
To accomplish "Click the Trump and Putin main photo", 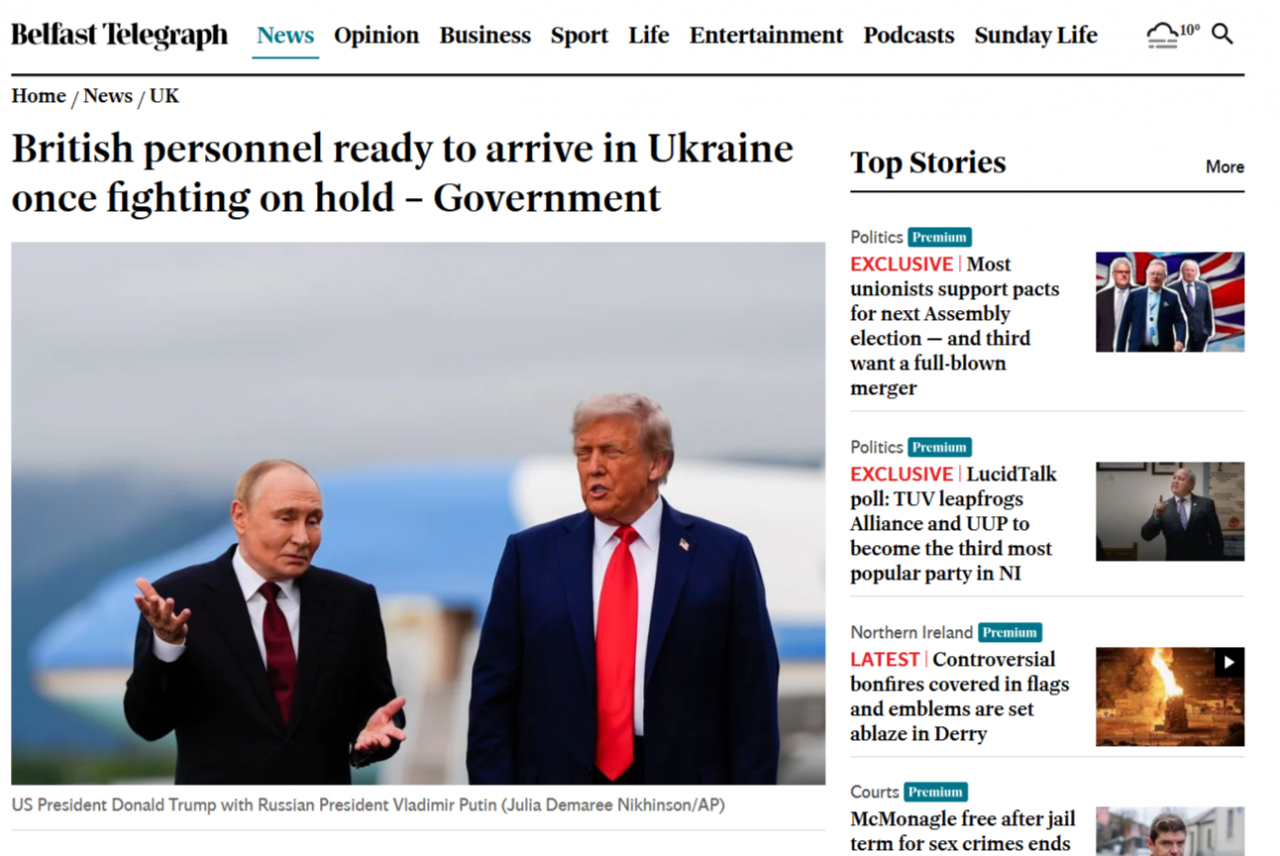I will tap(418, 513).
